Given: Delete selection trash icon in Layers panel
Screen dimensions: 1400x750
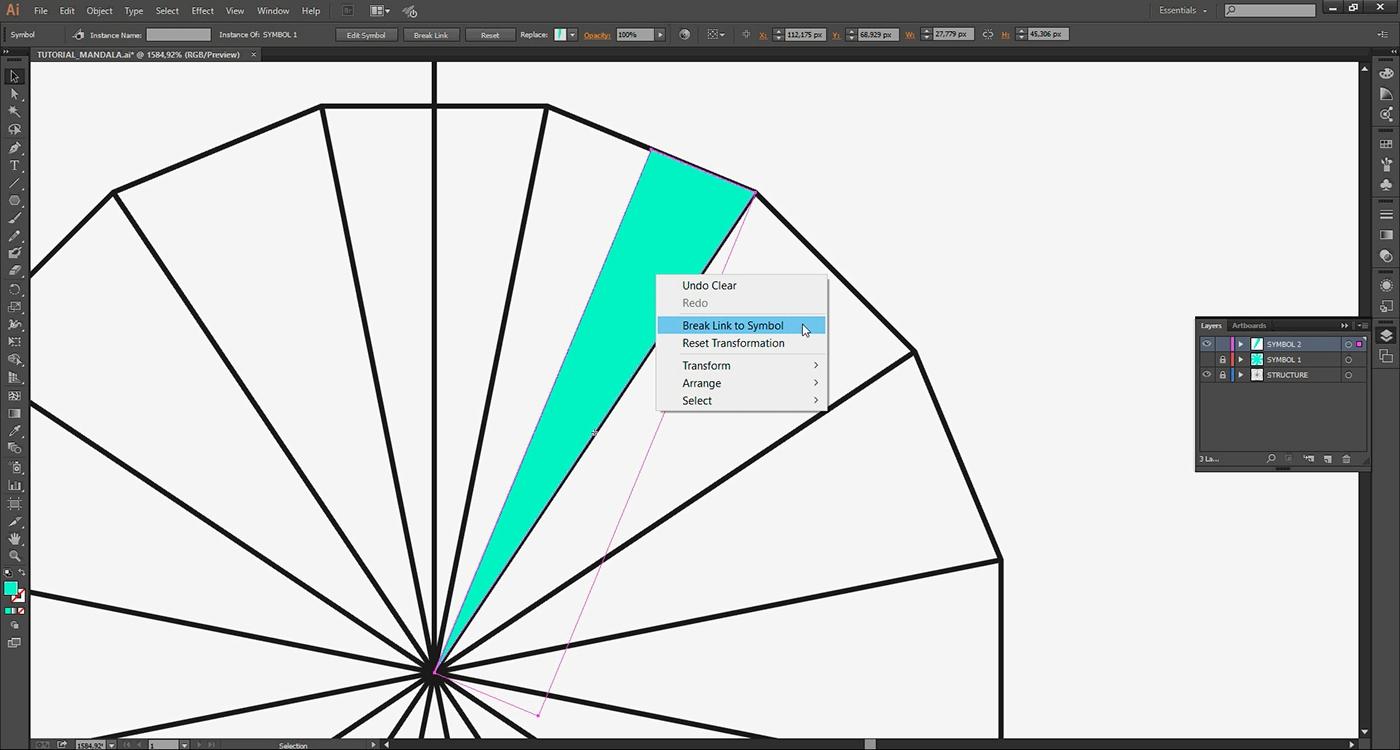Looking at the screenshot, I should pos(1346,459).
